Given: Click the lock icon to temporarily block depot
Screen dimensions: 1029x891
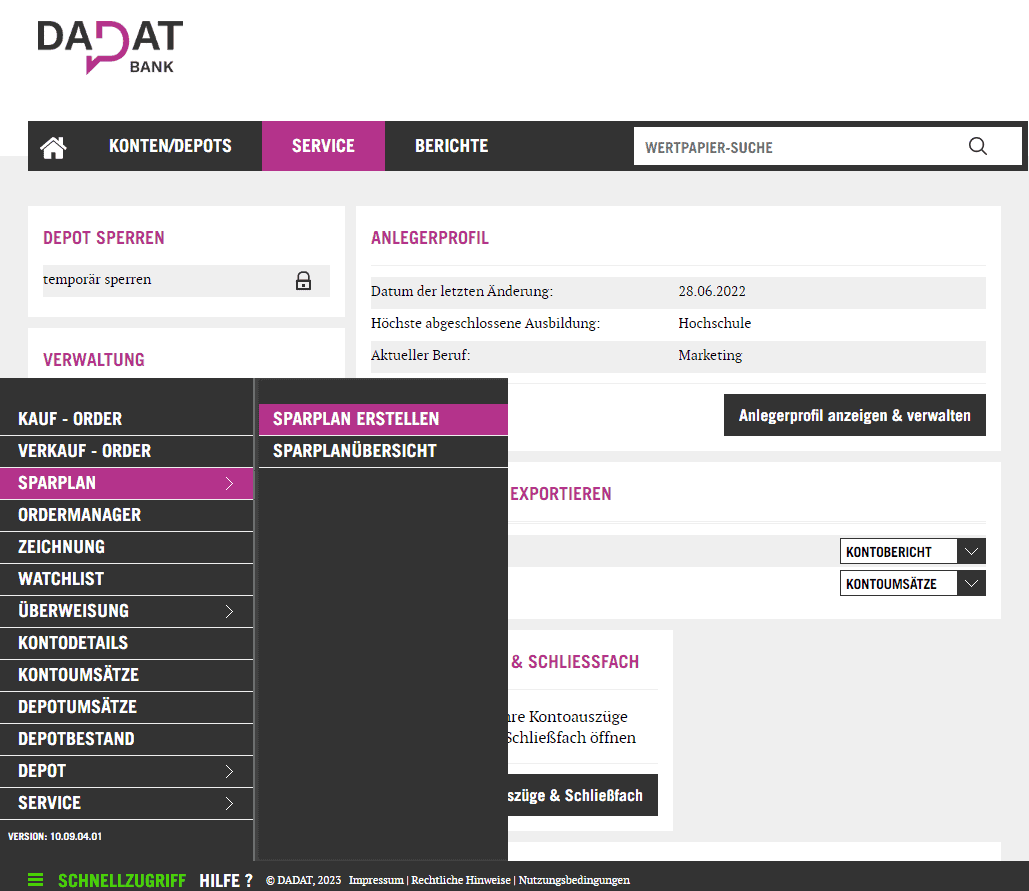Looking at the screenshot, I should point(303,281).
